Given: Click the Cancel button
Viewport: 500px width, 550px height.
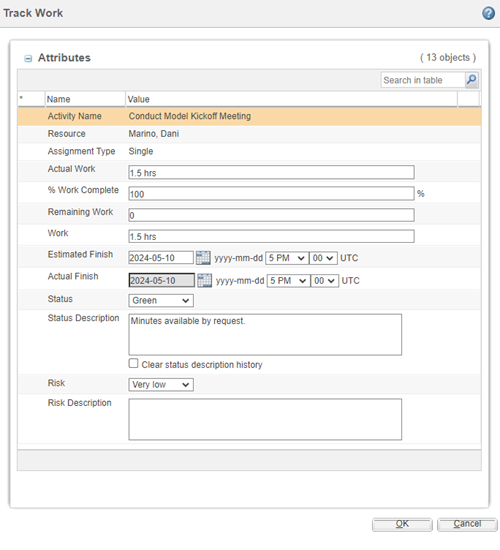Looking at the screenshot, I should [467, 524].
